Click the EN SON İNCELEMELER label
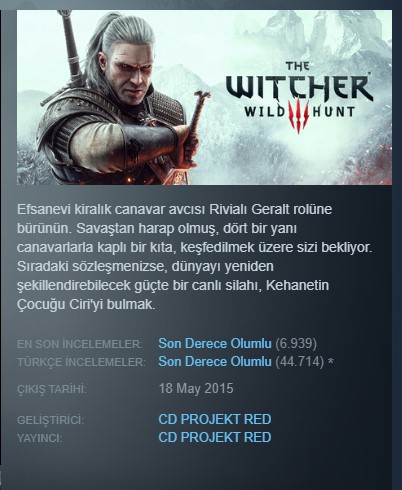 [80, 344]
